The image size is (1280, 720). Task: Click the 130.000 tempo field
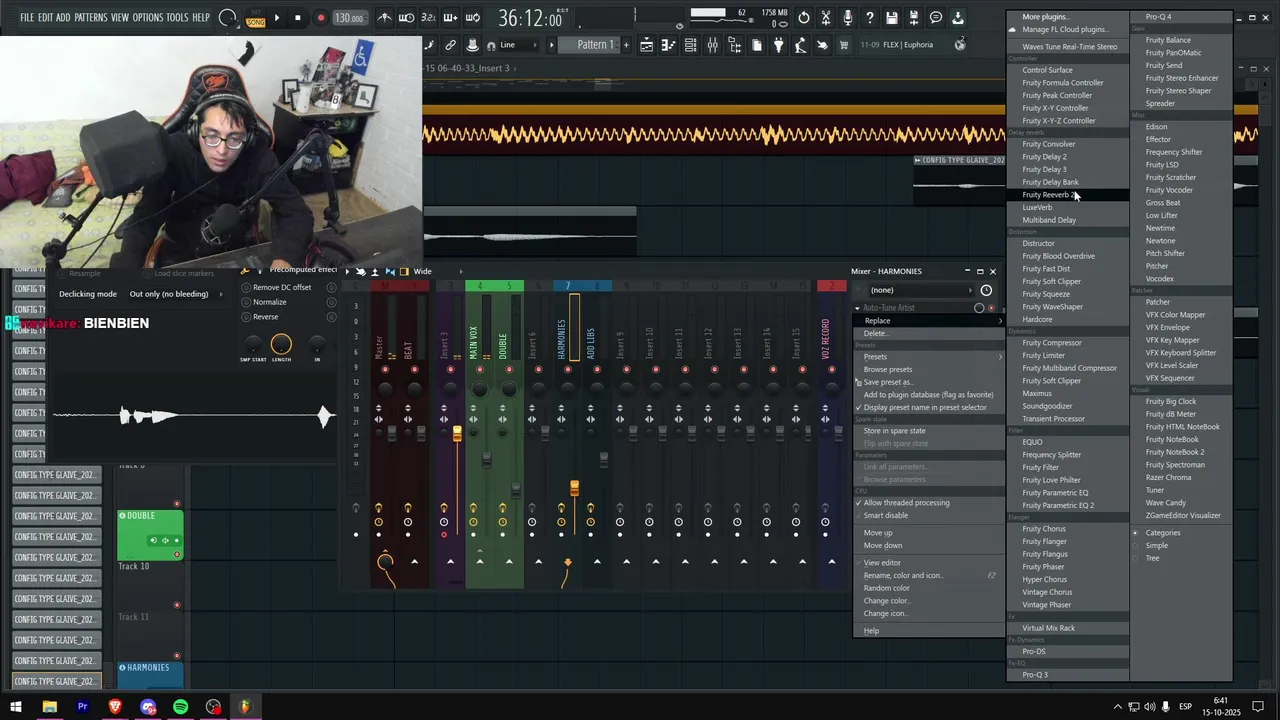point(349,18)
